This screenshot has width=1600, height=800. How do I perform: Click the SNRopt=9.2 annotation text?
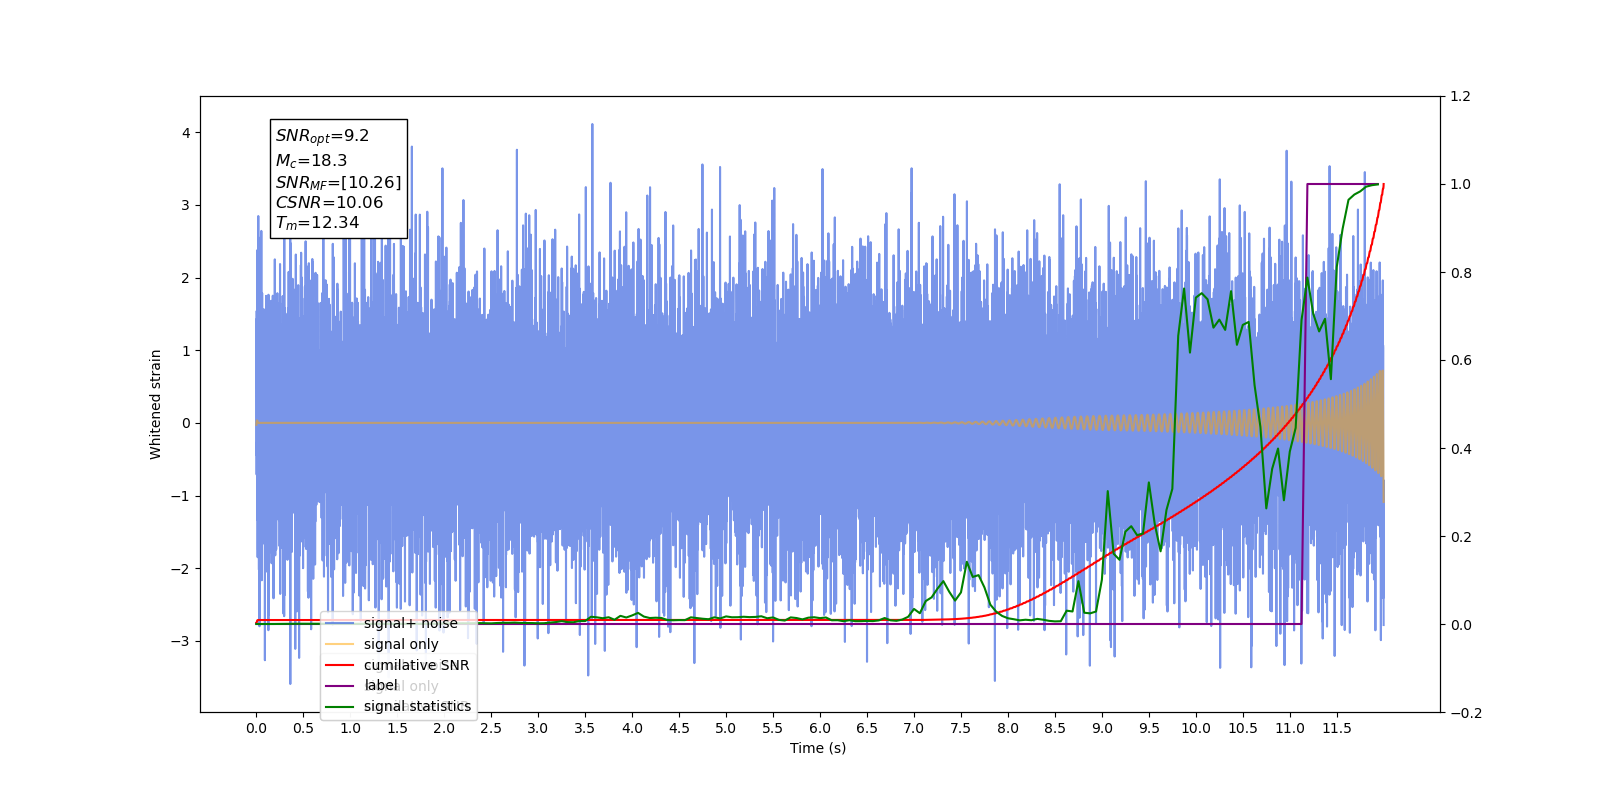pyautogui.click(x=322, y=136)
